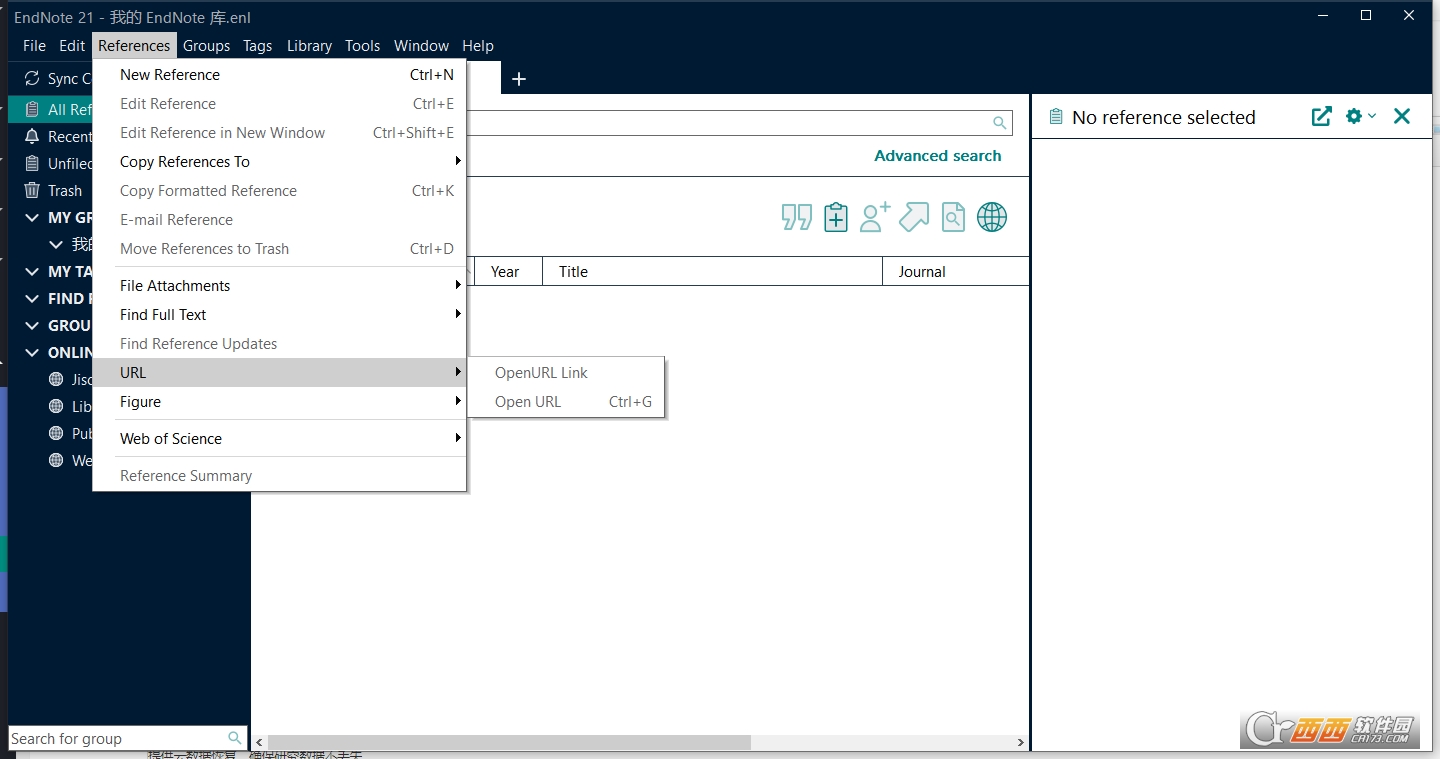Click the globe icon beside Jisc
The height and width of the screenshot is (759, 1440).
(57, 380)
